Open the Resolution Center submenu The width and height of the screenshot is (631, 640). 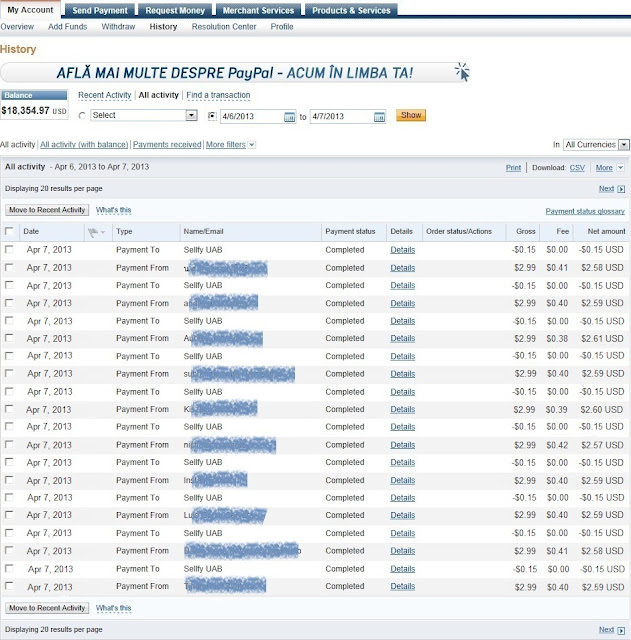coord(224,27)
